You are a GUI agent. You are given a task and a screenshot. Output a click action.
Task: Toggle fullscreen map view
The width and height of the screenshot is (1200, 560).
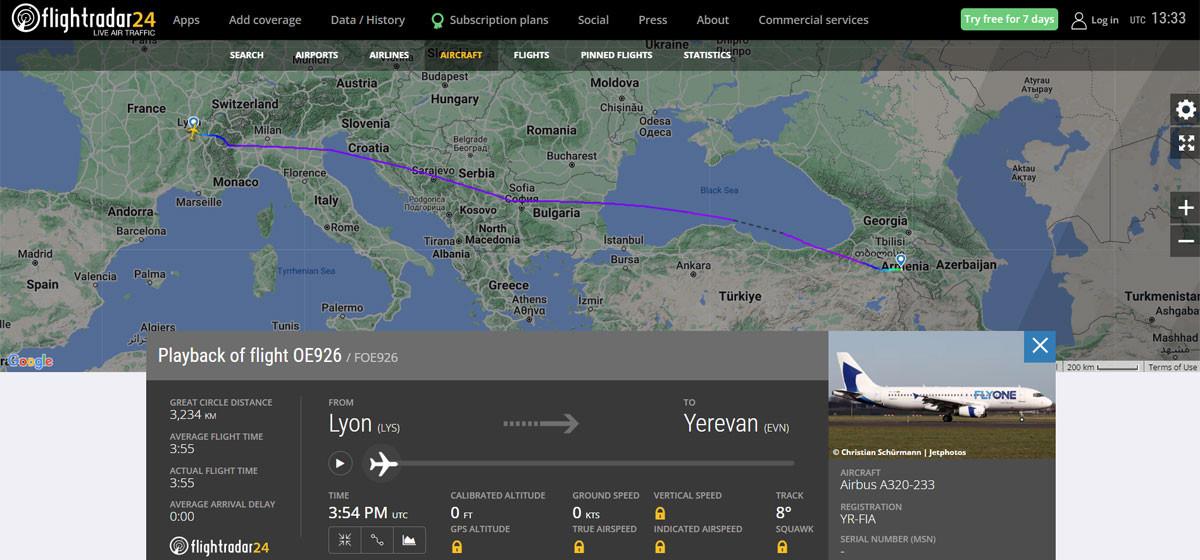(1186, 143)
